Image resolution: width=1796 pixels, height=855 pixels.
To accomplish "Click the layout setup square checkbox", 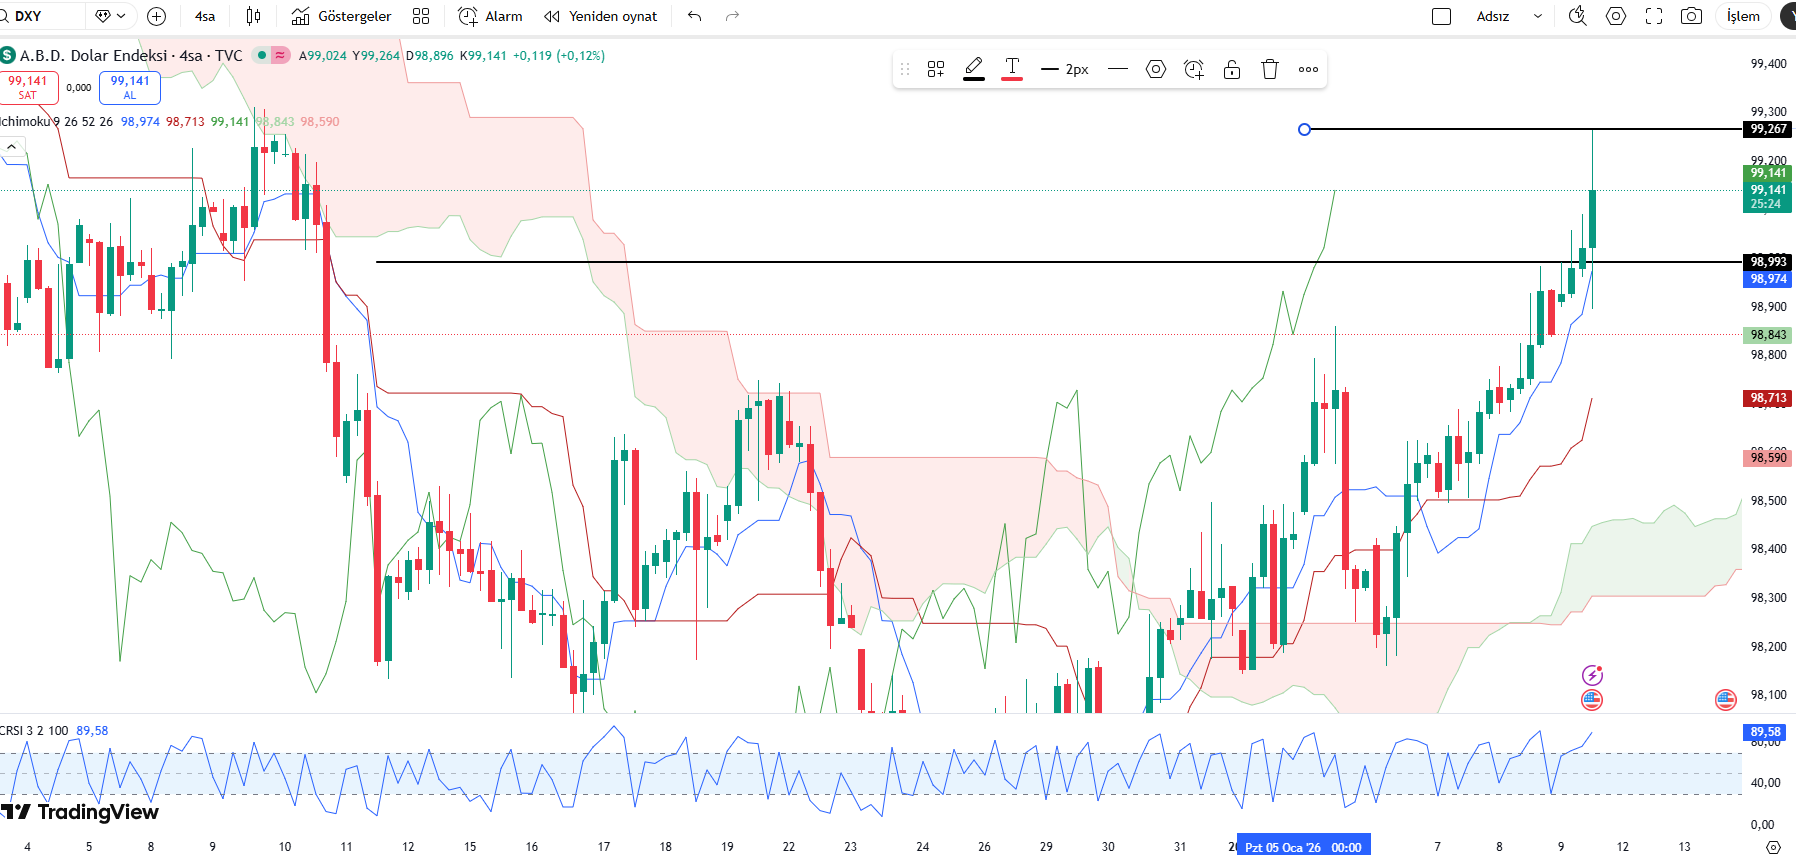I will tap(1441, 16).
